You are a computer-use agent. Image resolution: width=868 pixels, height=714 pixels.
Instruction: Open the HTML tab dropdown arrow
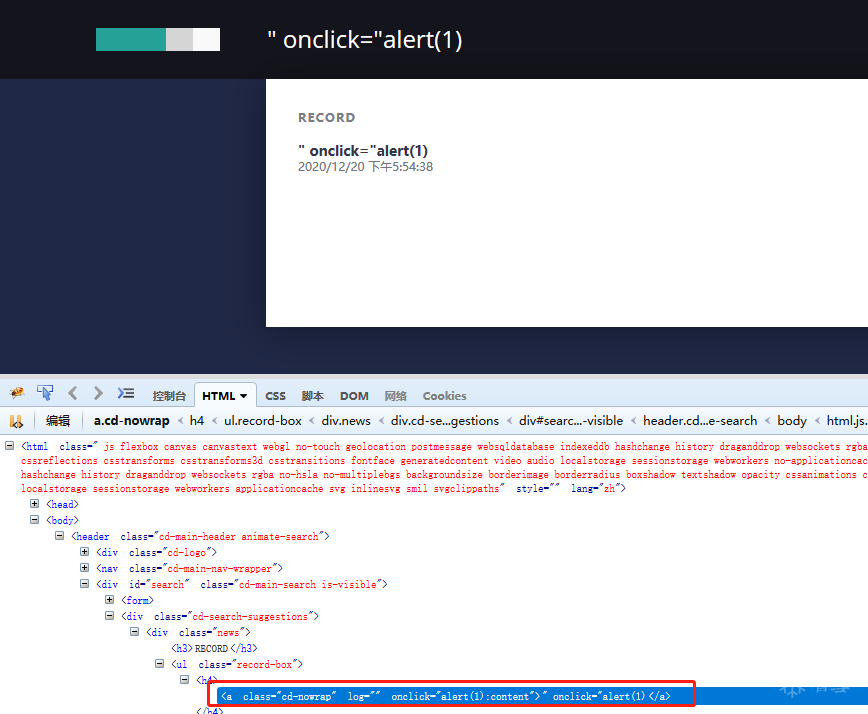pos(244,396)
